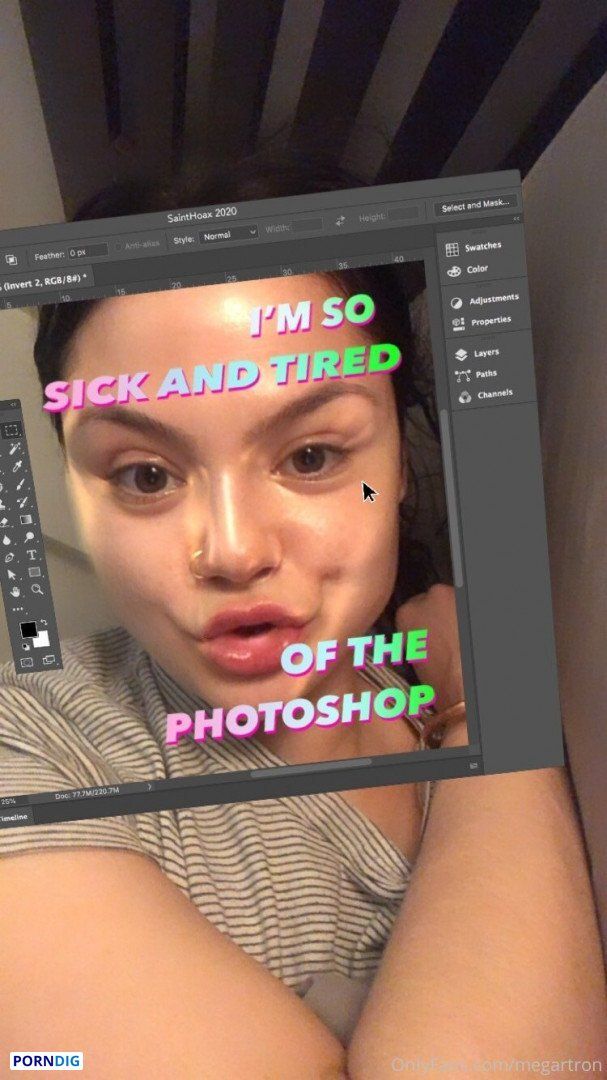Toggle Quick Mask mode
This screenshot has width=607, height=1080.
pyautogui.click(x=26, y=663)
